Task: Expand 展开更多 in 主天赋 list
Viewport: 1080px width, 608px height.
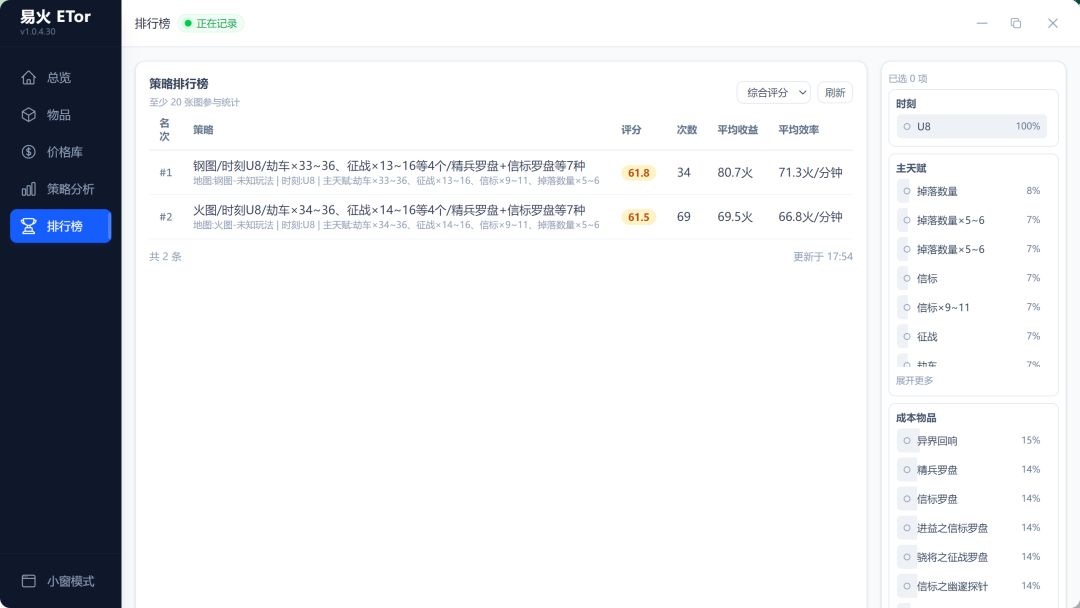Action: 915,381
